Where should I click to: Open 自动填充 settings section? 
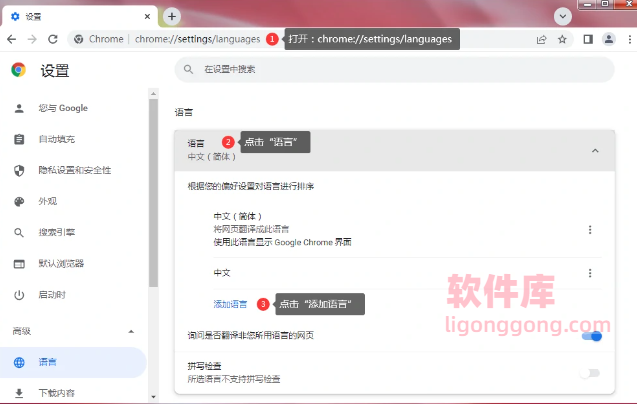56,139
